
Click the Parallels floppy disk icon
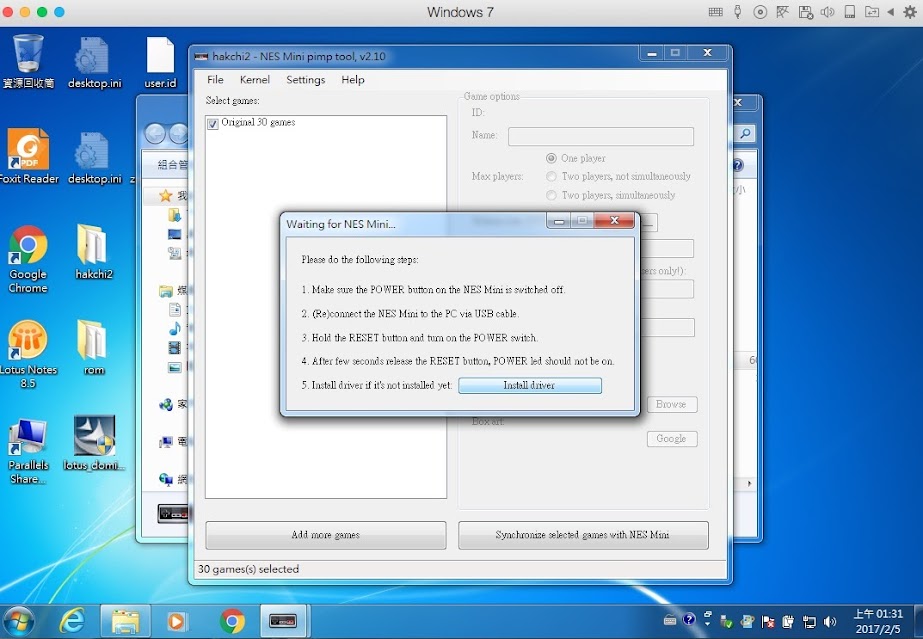click(x=805, y=12)
